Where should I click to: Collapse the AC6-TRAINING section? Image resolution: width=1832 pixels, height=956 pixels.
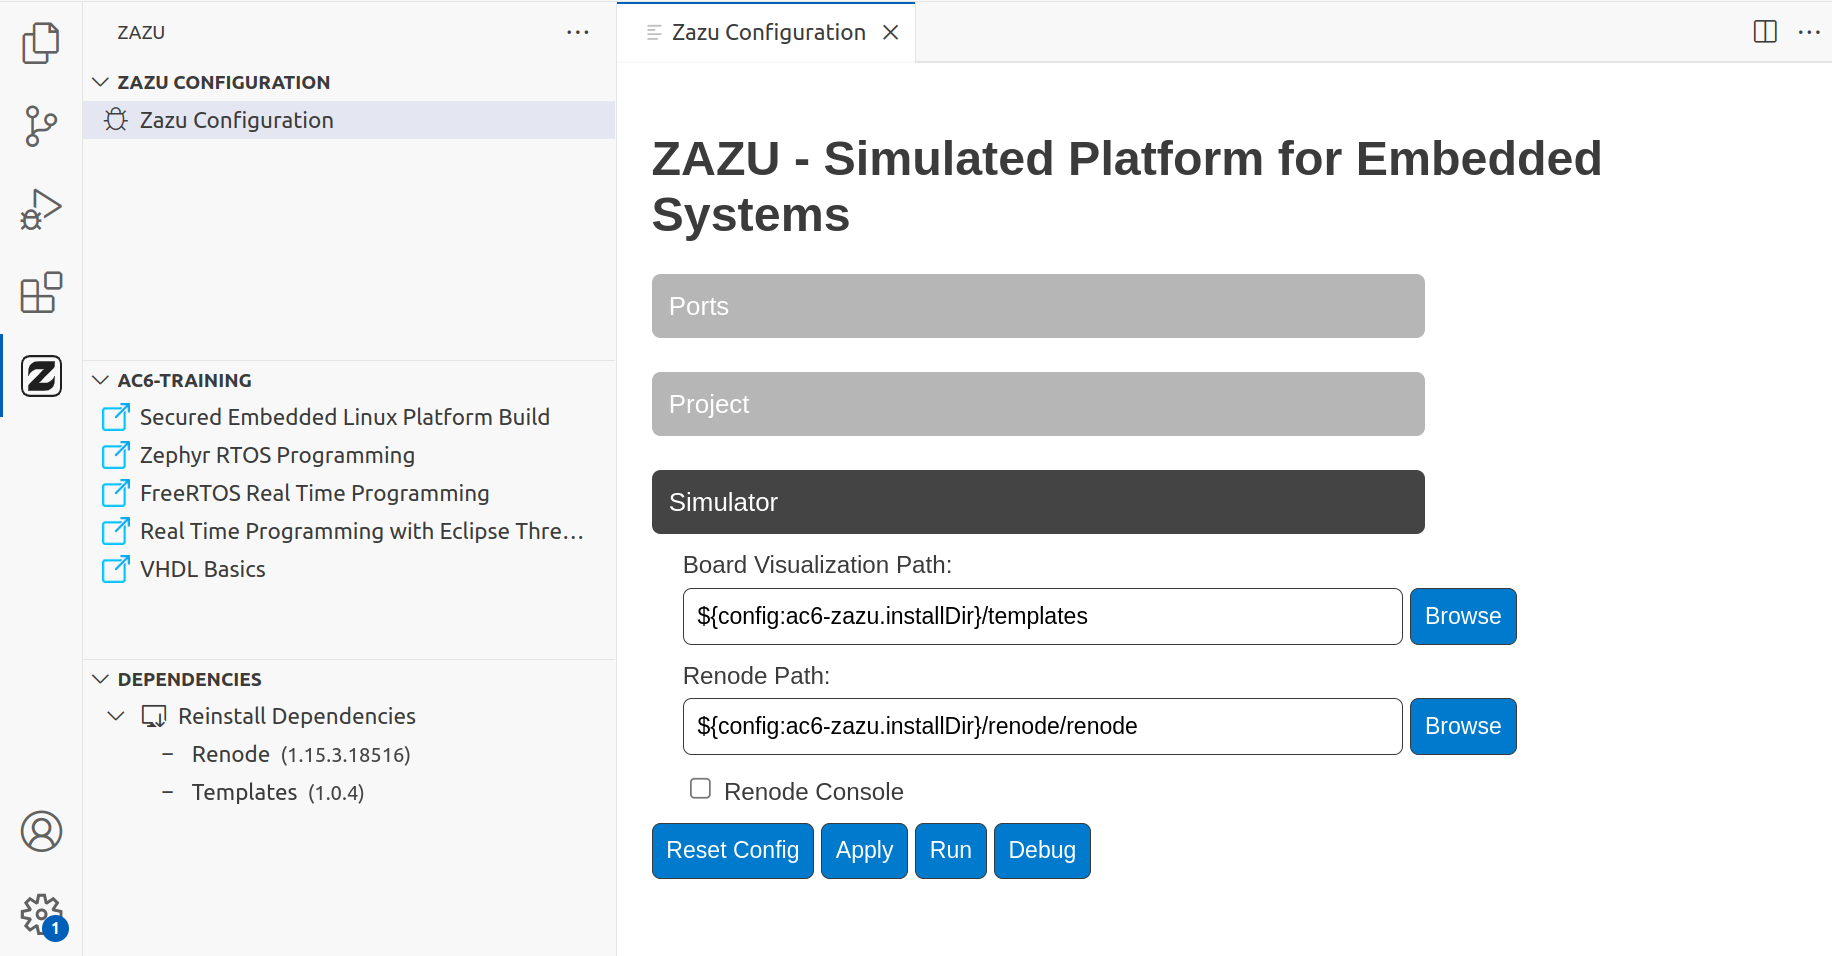tap(100, 380)
